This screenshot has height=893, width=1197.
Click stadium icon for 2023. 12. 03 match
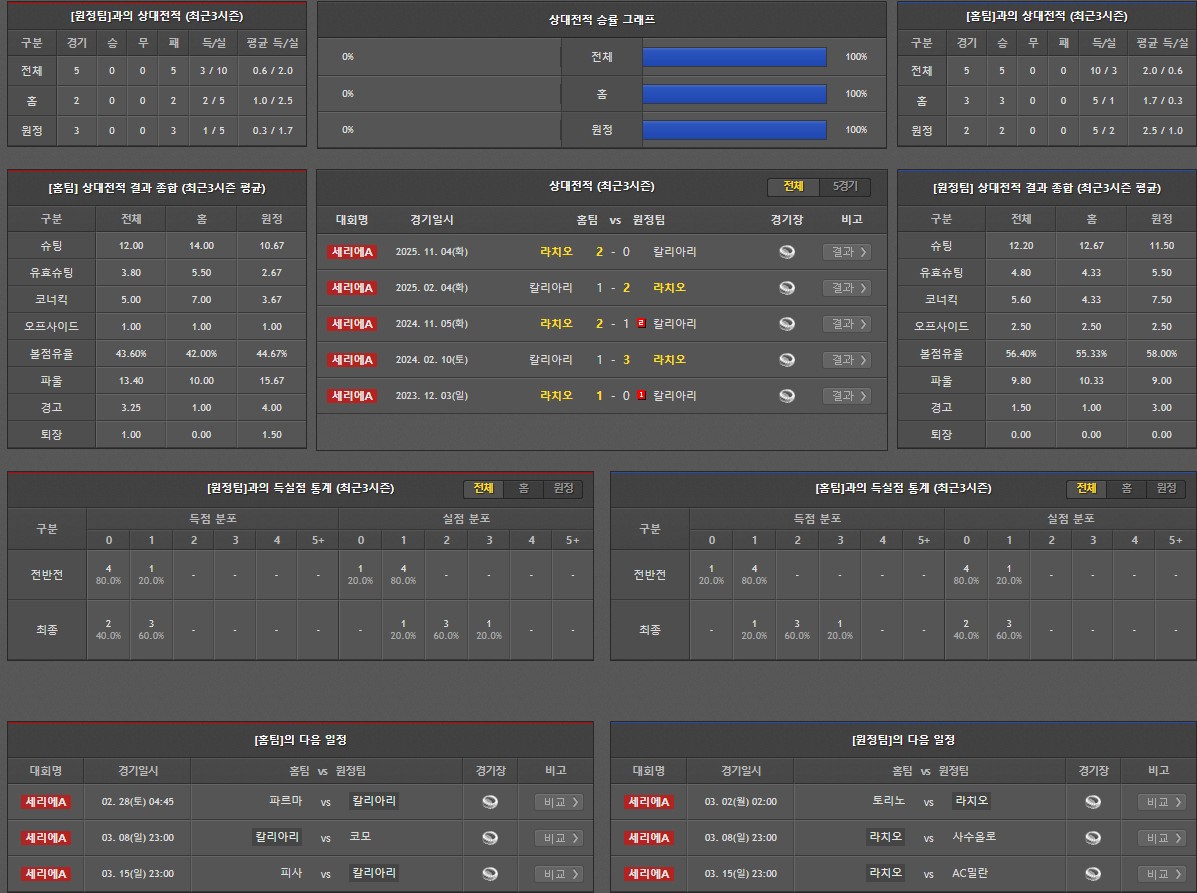[x=787, y=396]
